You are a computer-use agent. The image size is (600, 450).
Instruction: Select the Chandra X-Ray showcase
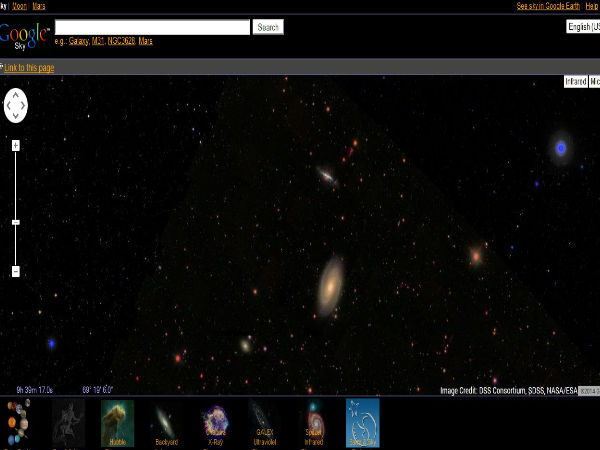pyautogui.click(x=215, y=421)
